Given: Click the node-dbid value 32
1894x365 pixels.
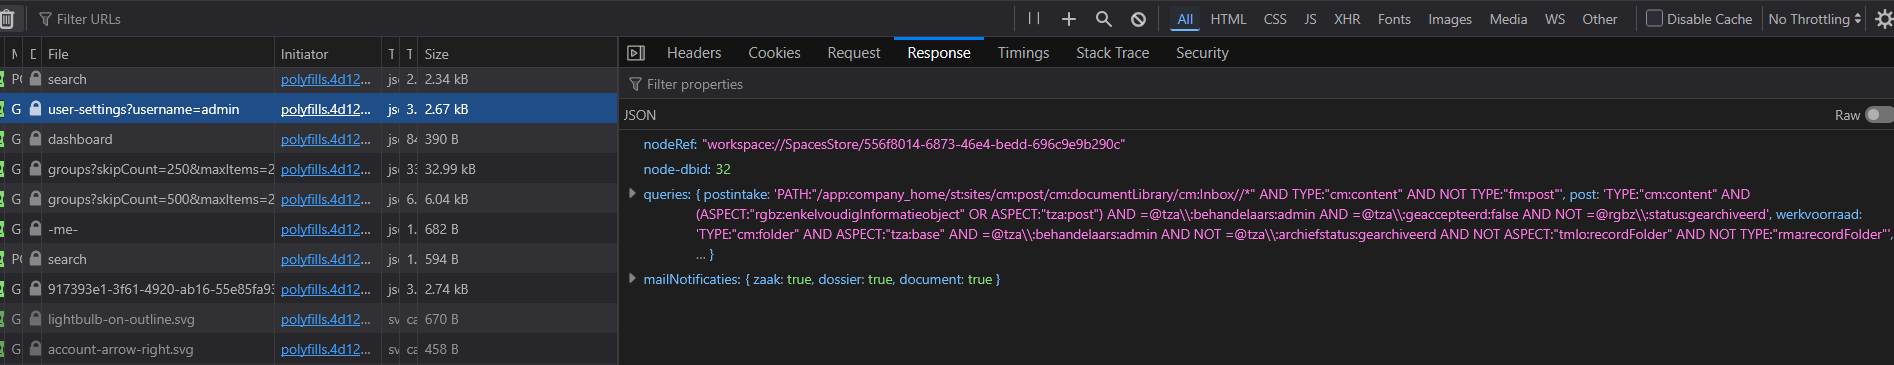Looking at the screenshot, I should (x=723, y=169).
